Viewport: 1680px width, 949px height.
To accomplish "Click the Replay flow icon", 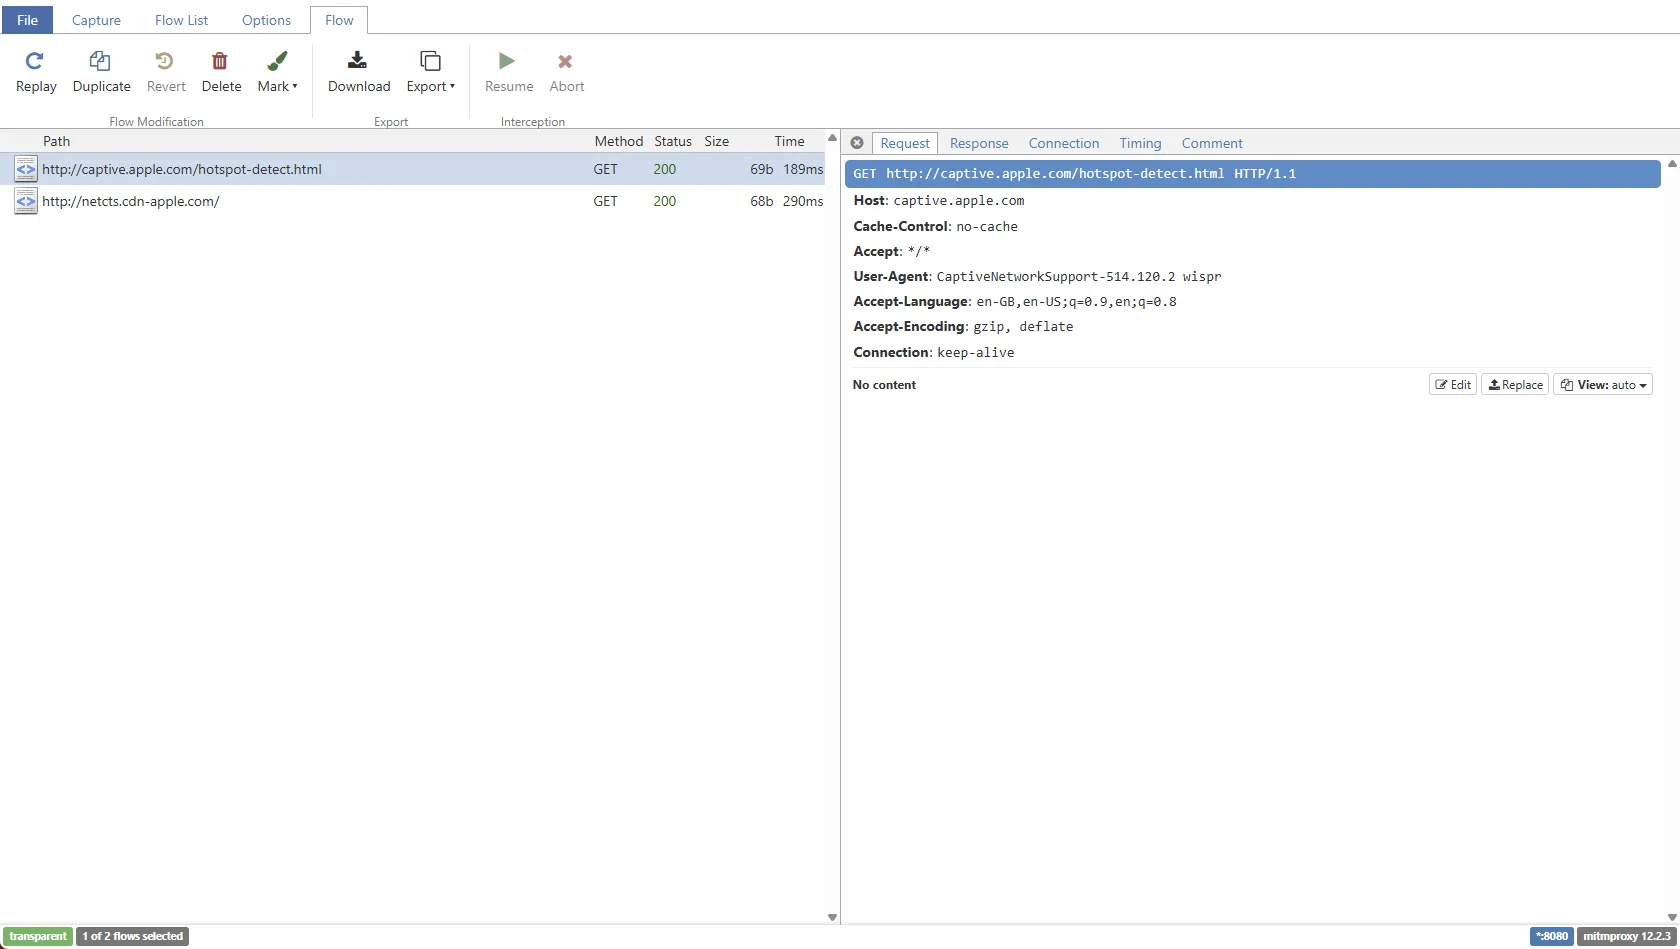I will coord(34,61).
